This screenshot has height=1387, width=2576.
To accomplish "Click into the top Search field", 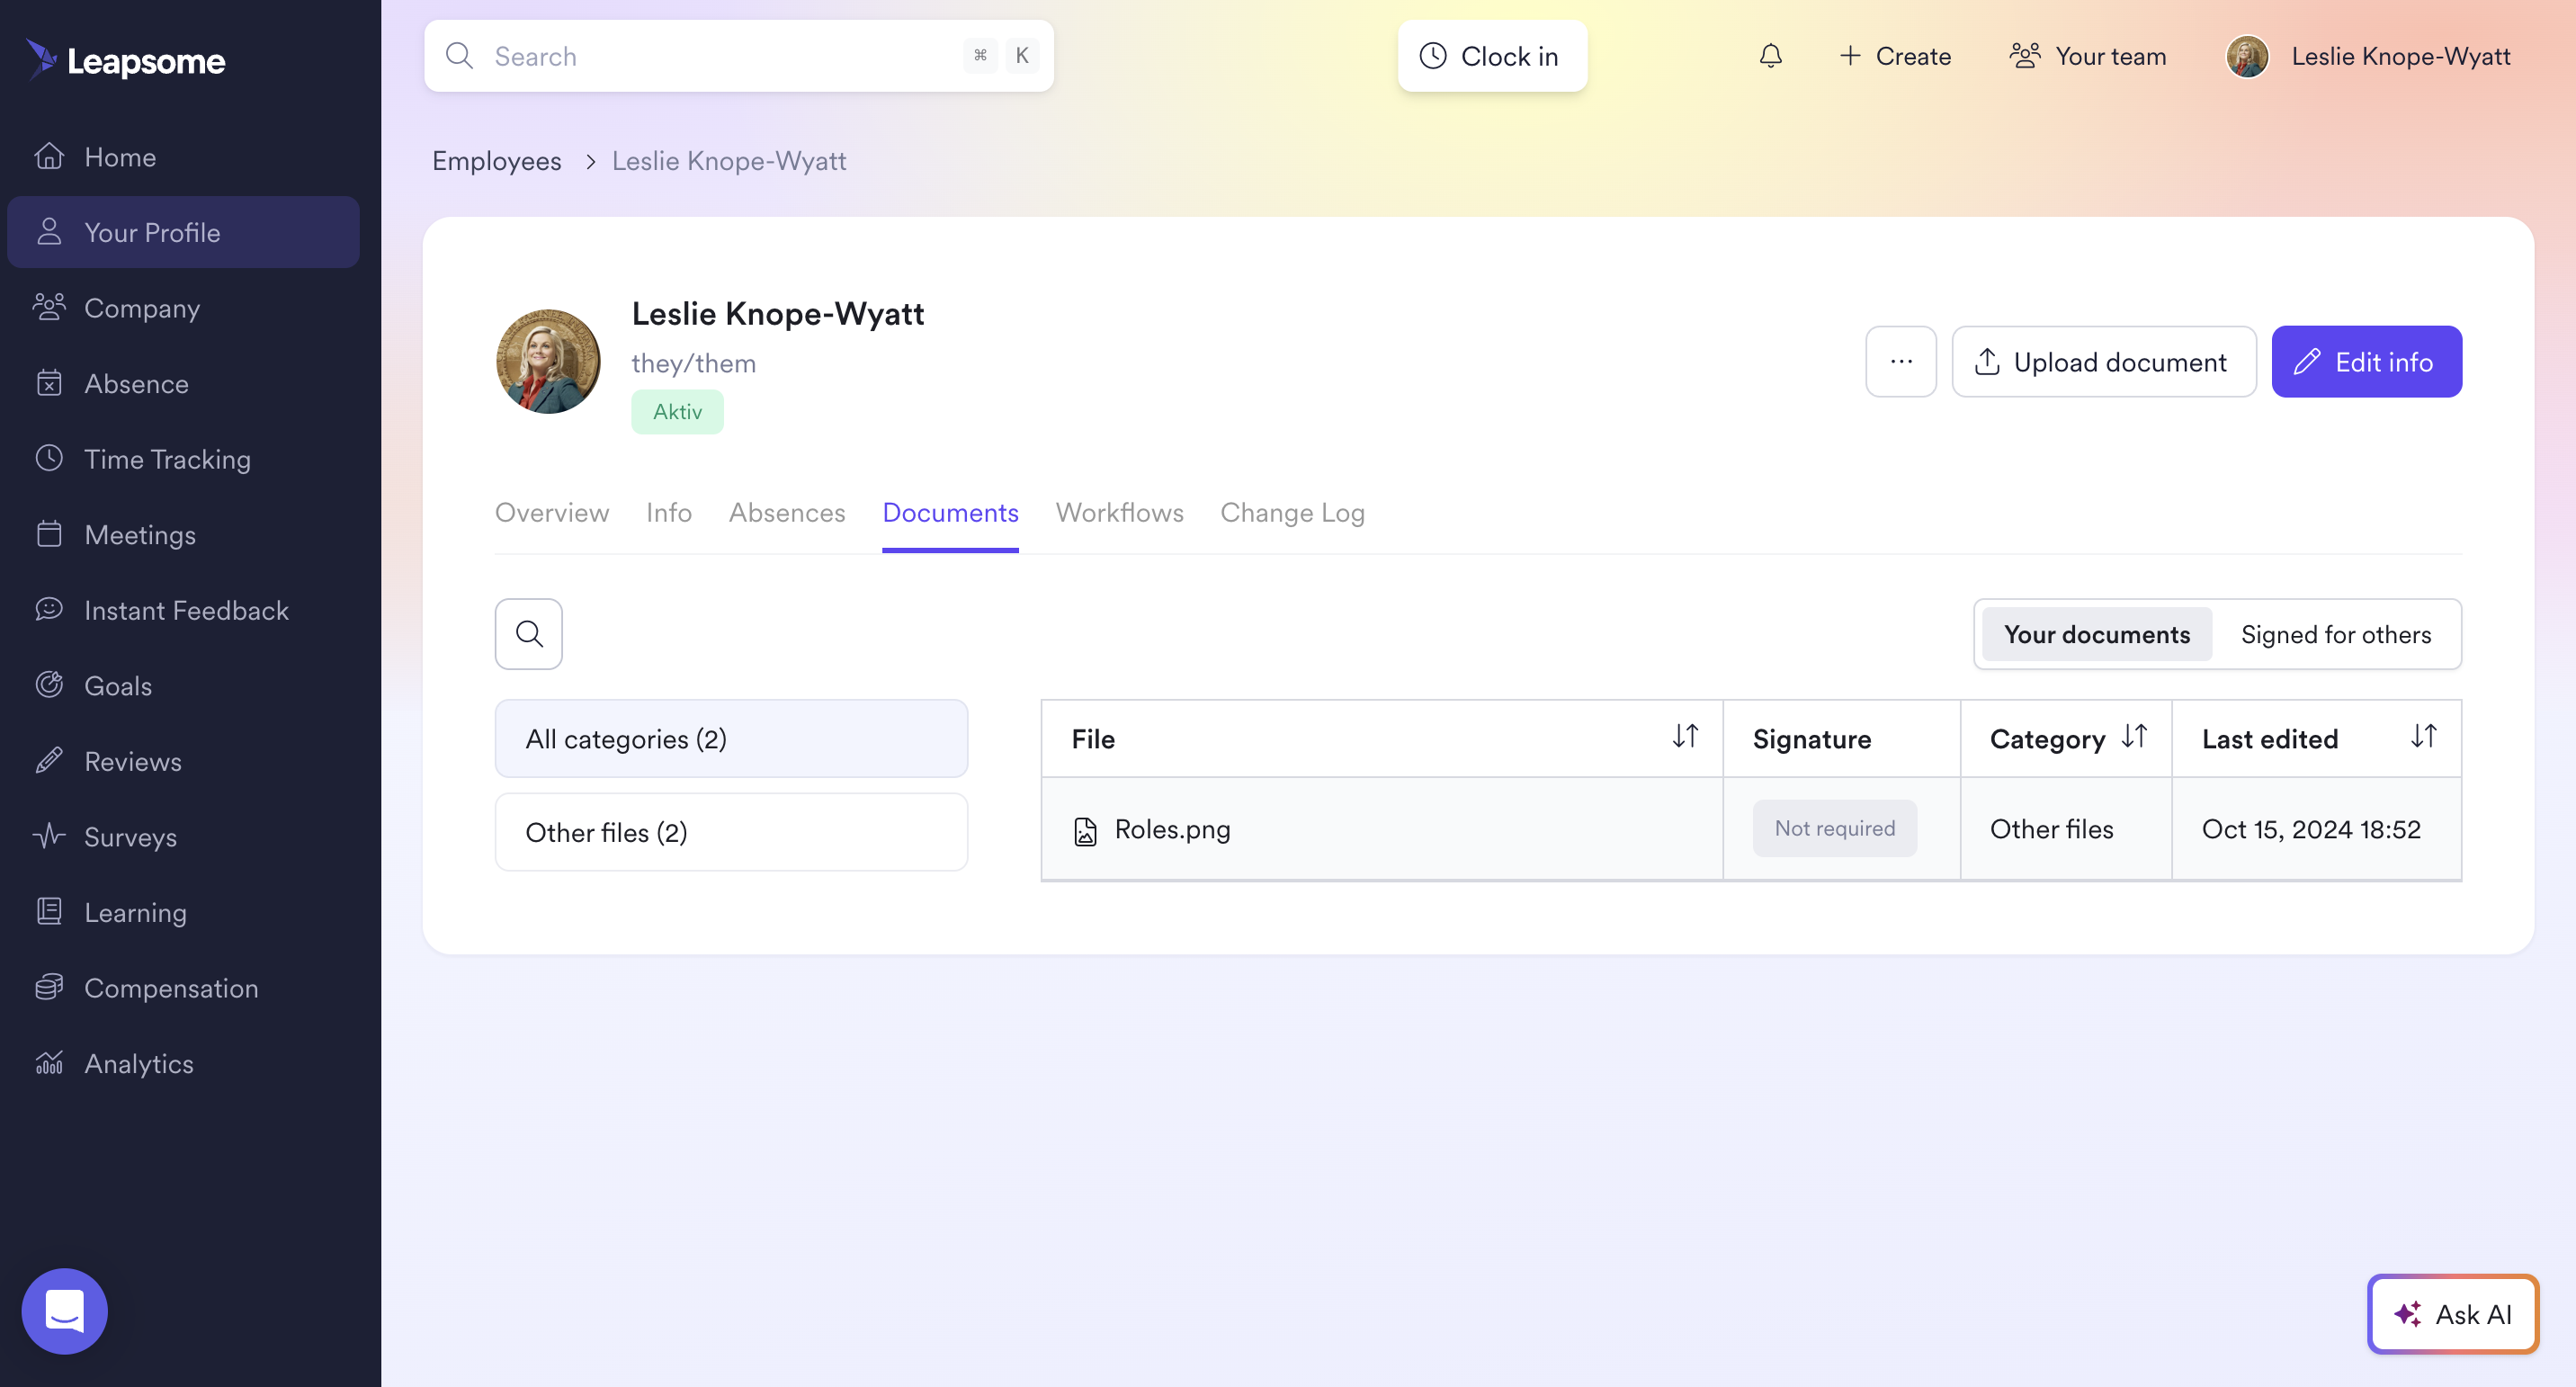I will [720, 56].
